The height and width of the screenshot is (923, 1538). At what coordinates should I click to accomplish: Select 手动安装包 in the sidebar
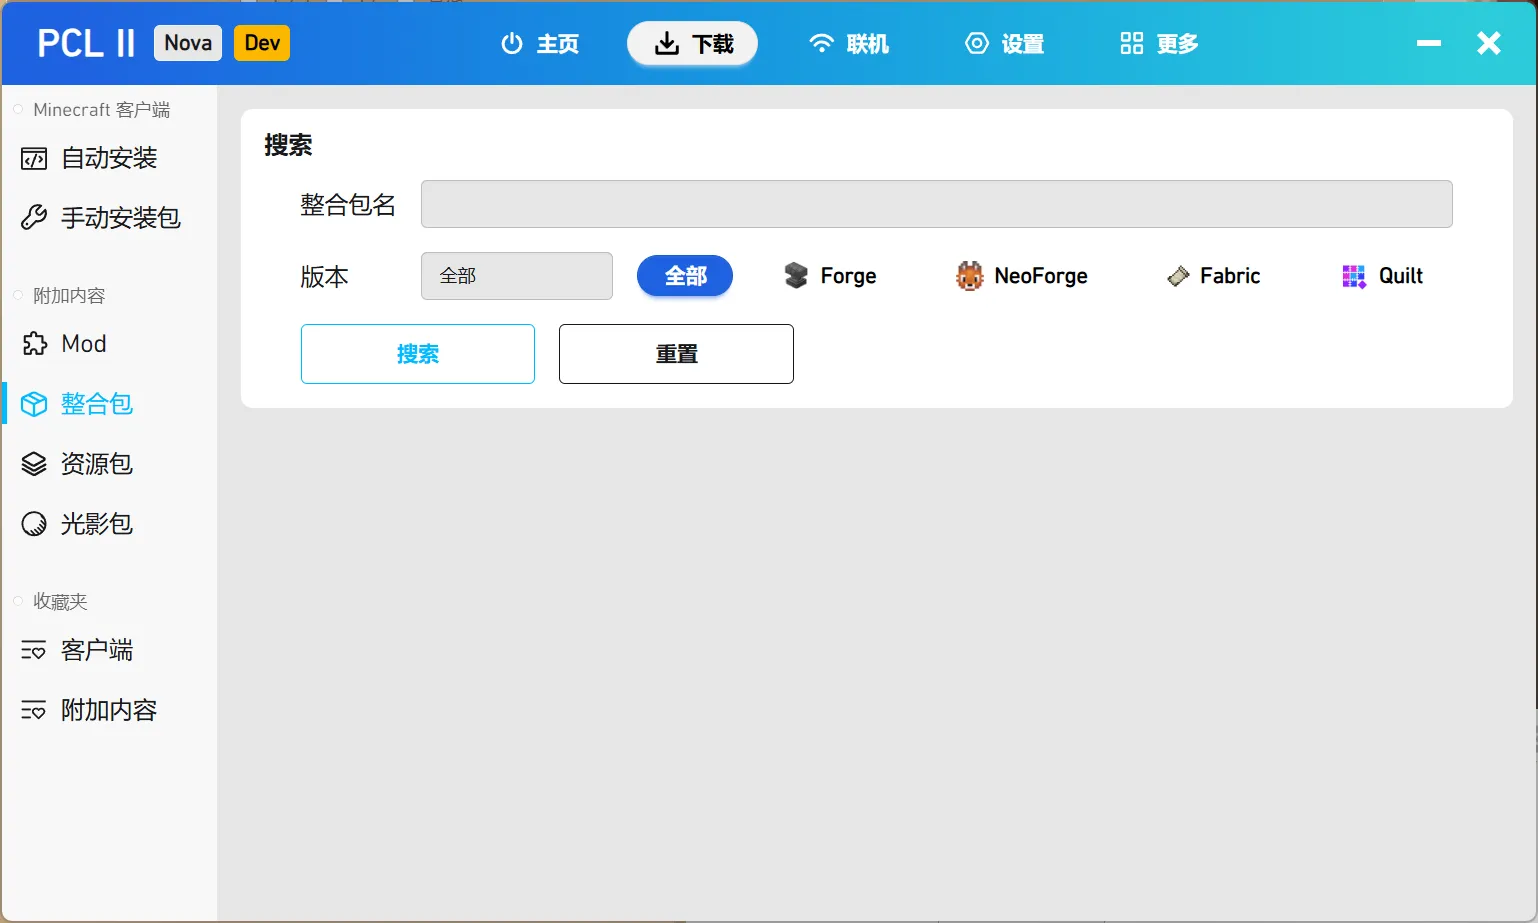109,218
